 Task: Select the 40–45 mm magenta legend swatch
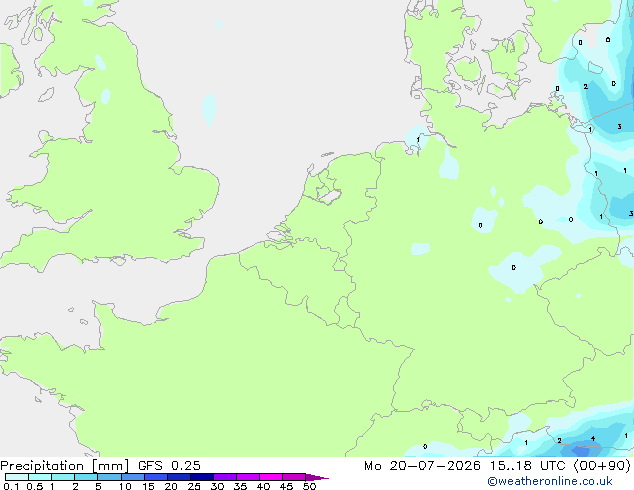tap(271, 477)
